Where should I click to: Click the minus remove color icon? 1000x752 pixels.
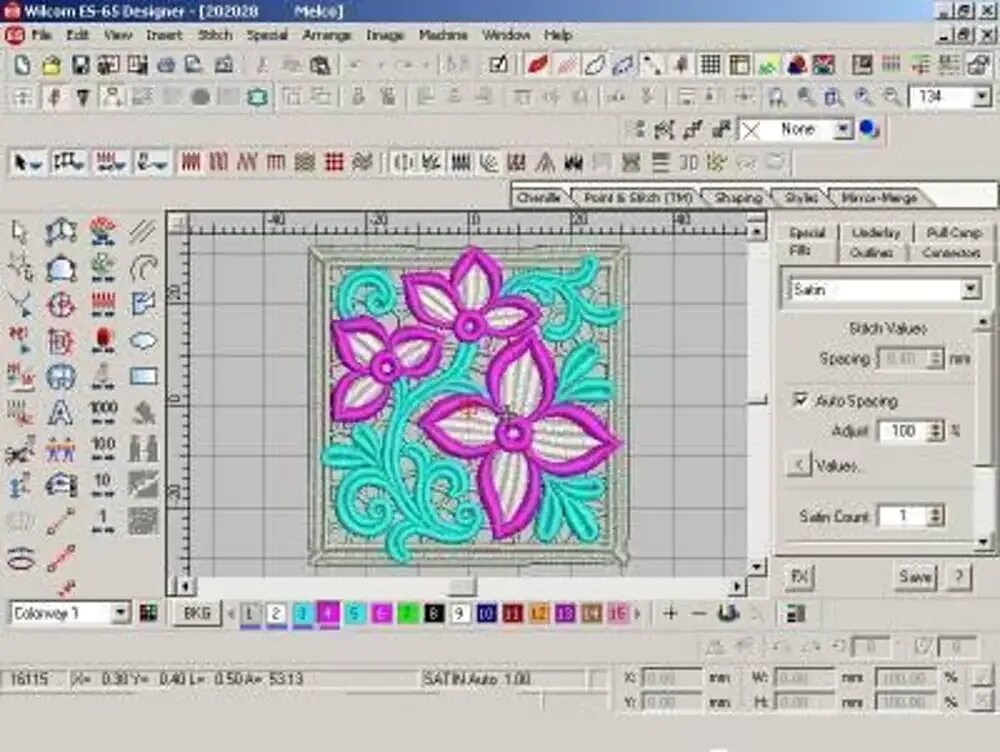click(699, 614)
